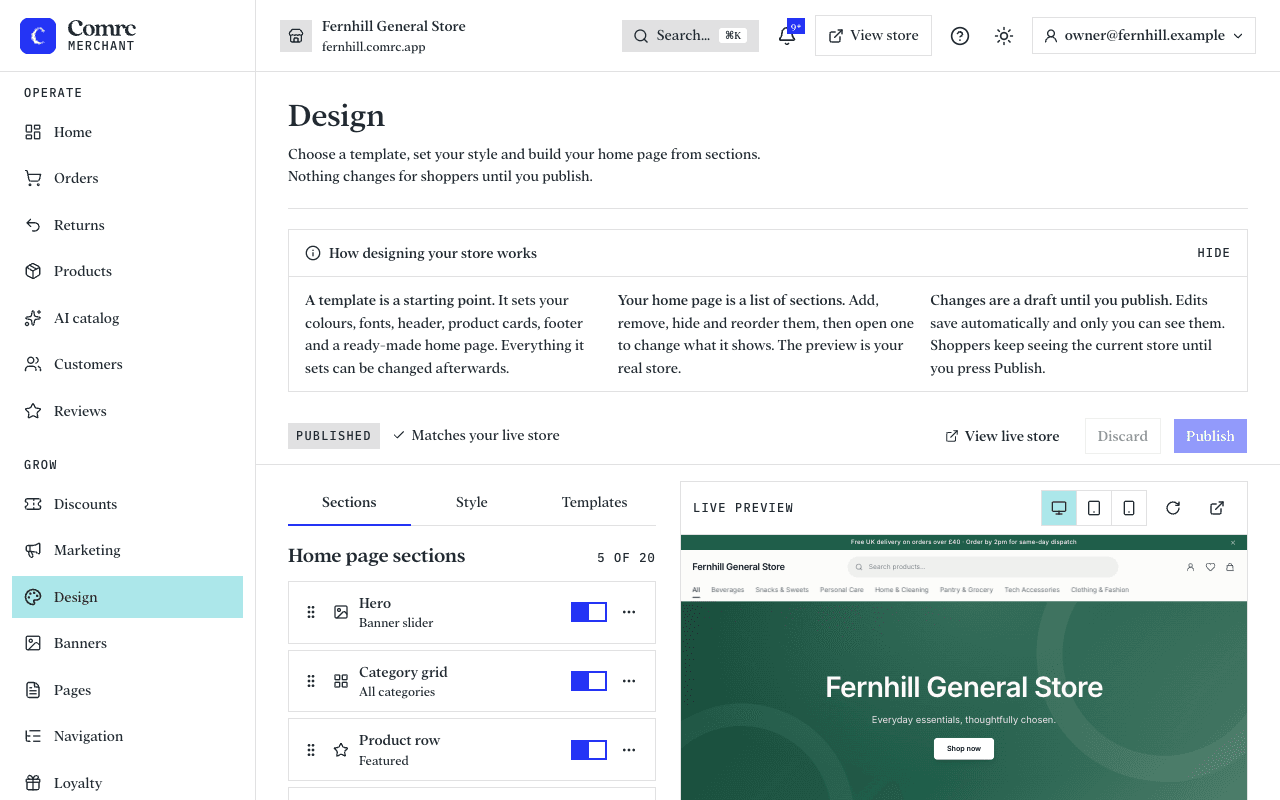Click the Search box in the header
The image size is (1280, 800).
pos(690,36)
